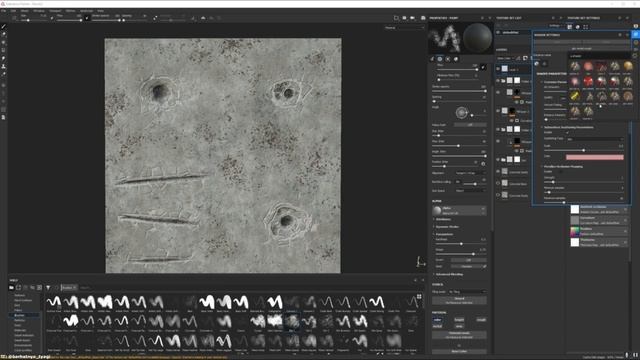Select the Clone tool
640x360 pixels.
pyautogui.click(x=4, y=66)
